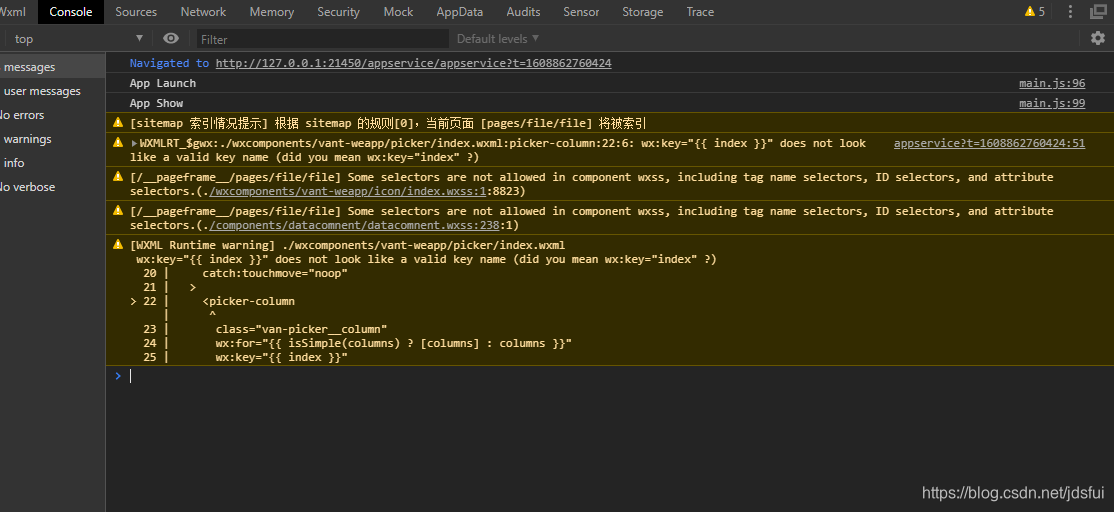
Task: Open the Security tab
Action: 338,12
